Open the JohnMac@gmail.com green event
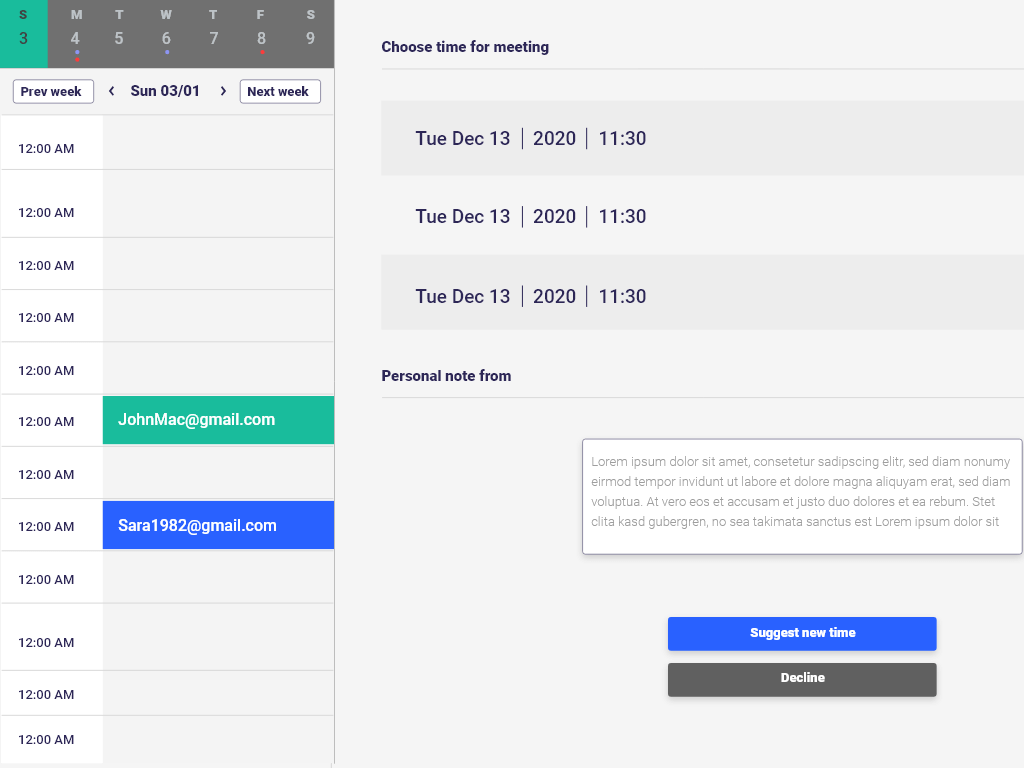 218,420
